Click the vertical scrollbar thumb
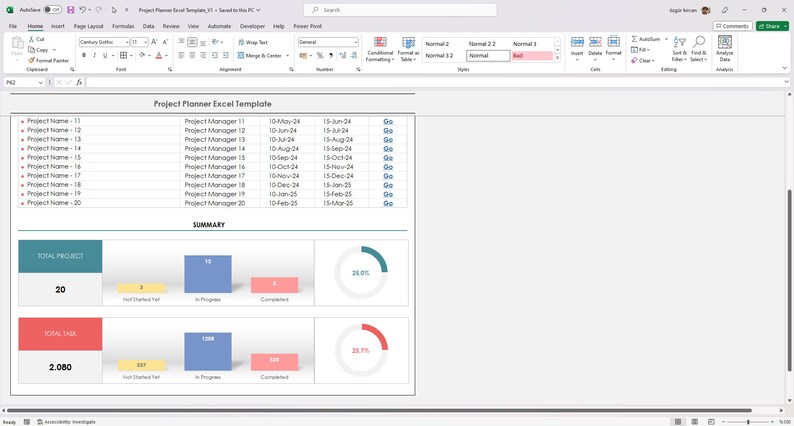 (x=789, y=281)
